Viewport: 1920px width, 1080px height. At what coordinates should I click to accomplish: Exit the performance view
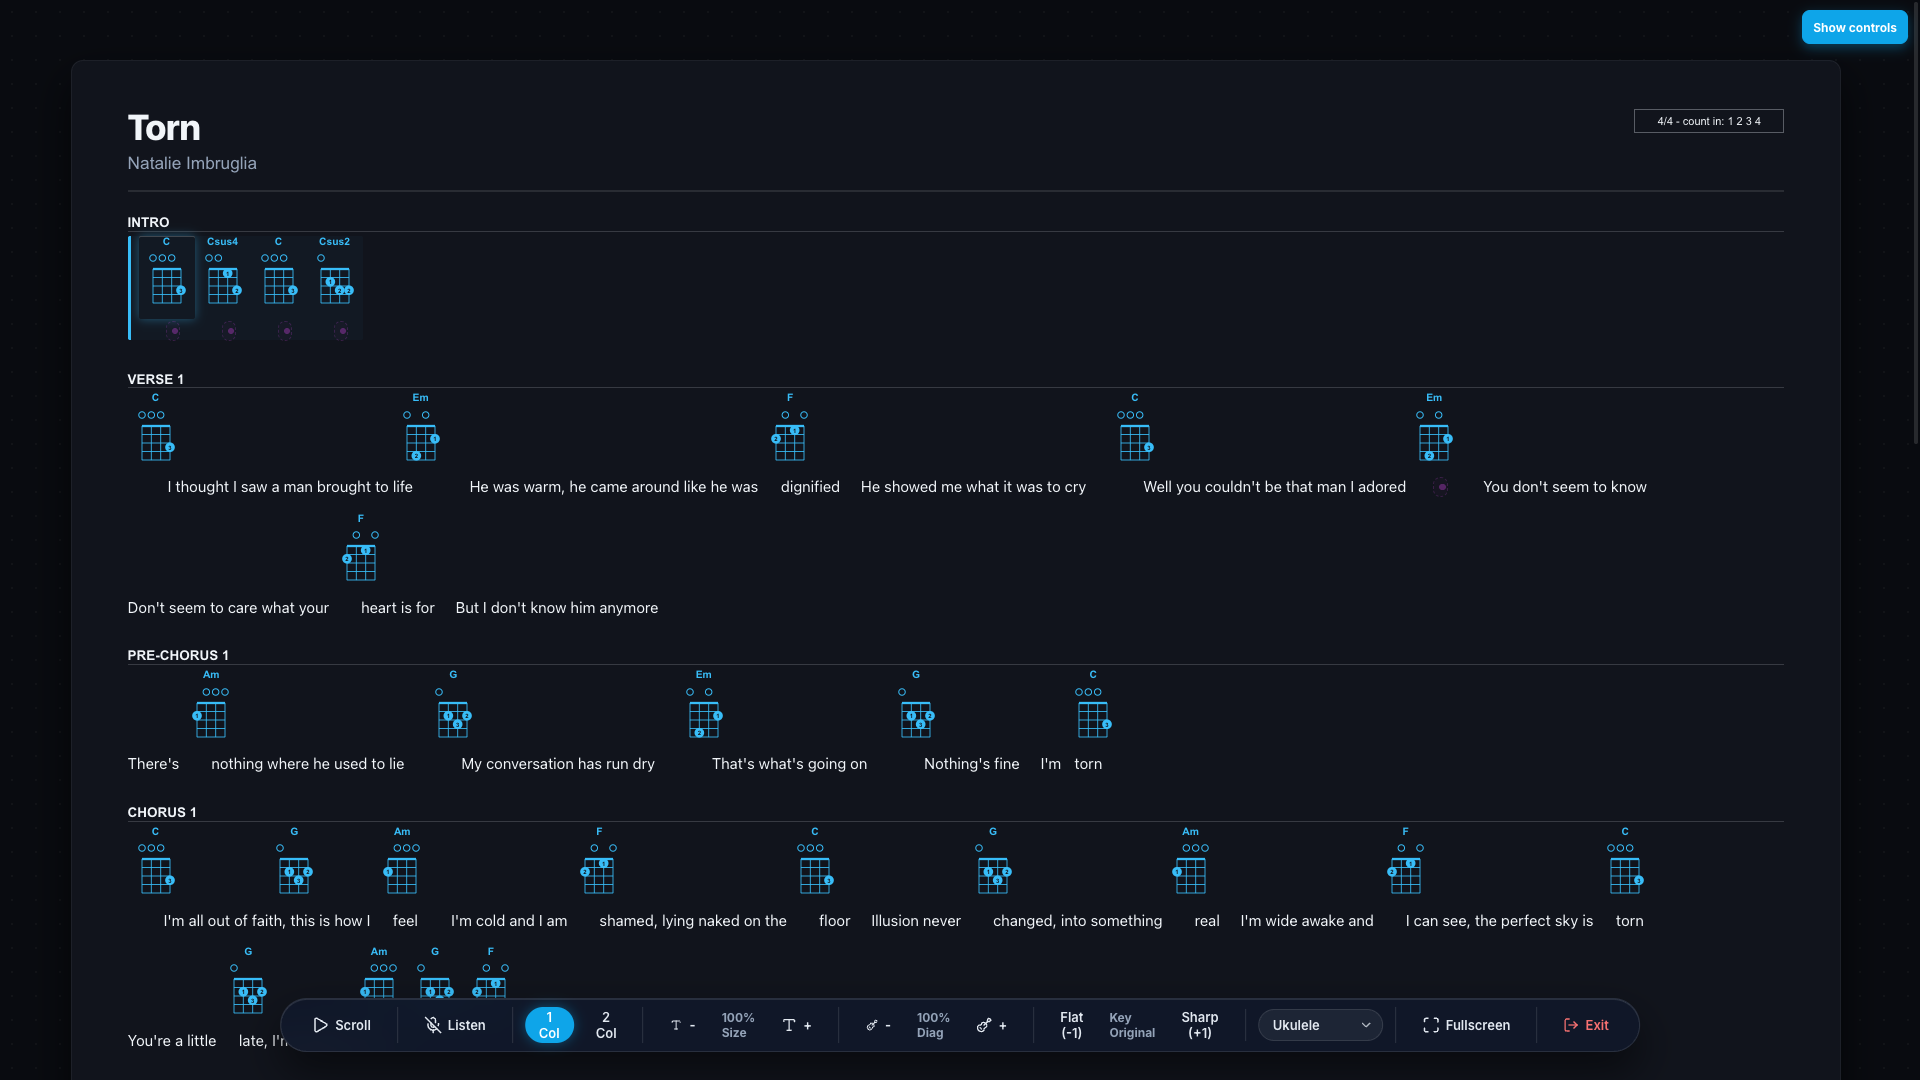[x=1586, y=1025]
